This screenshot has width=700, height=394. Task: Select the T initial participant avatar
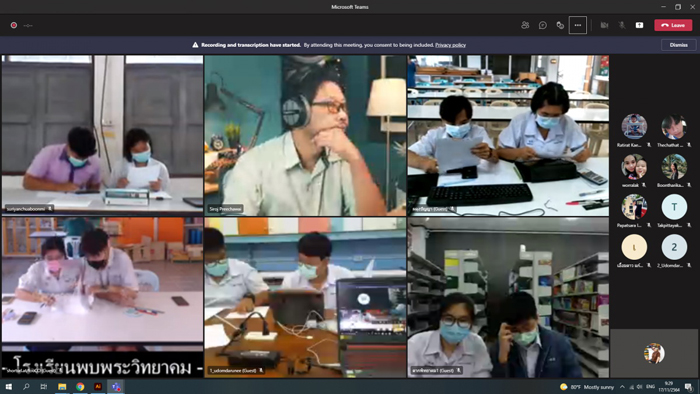[x=674, y=207]
